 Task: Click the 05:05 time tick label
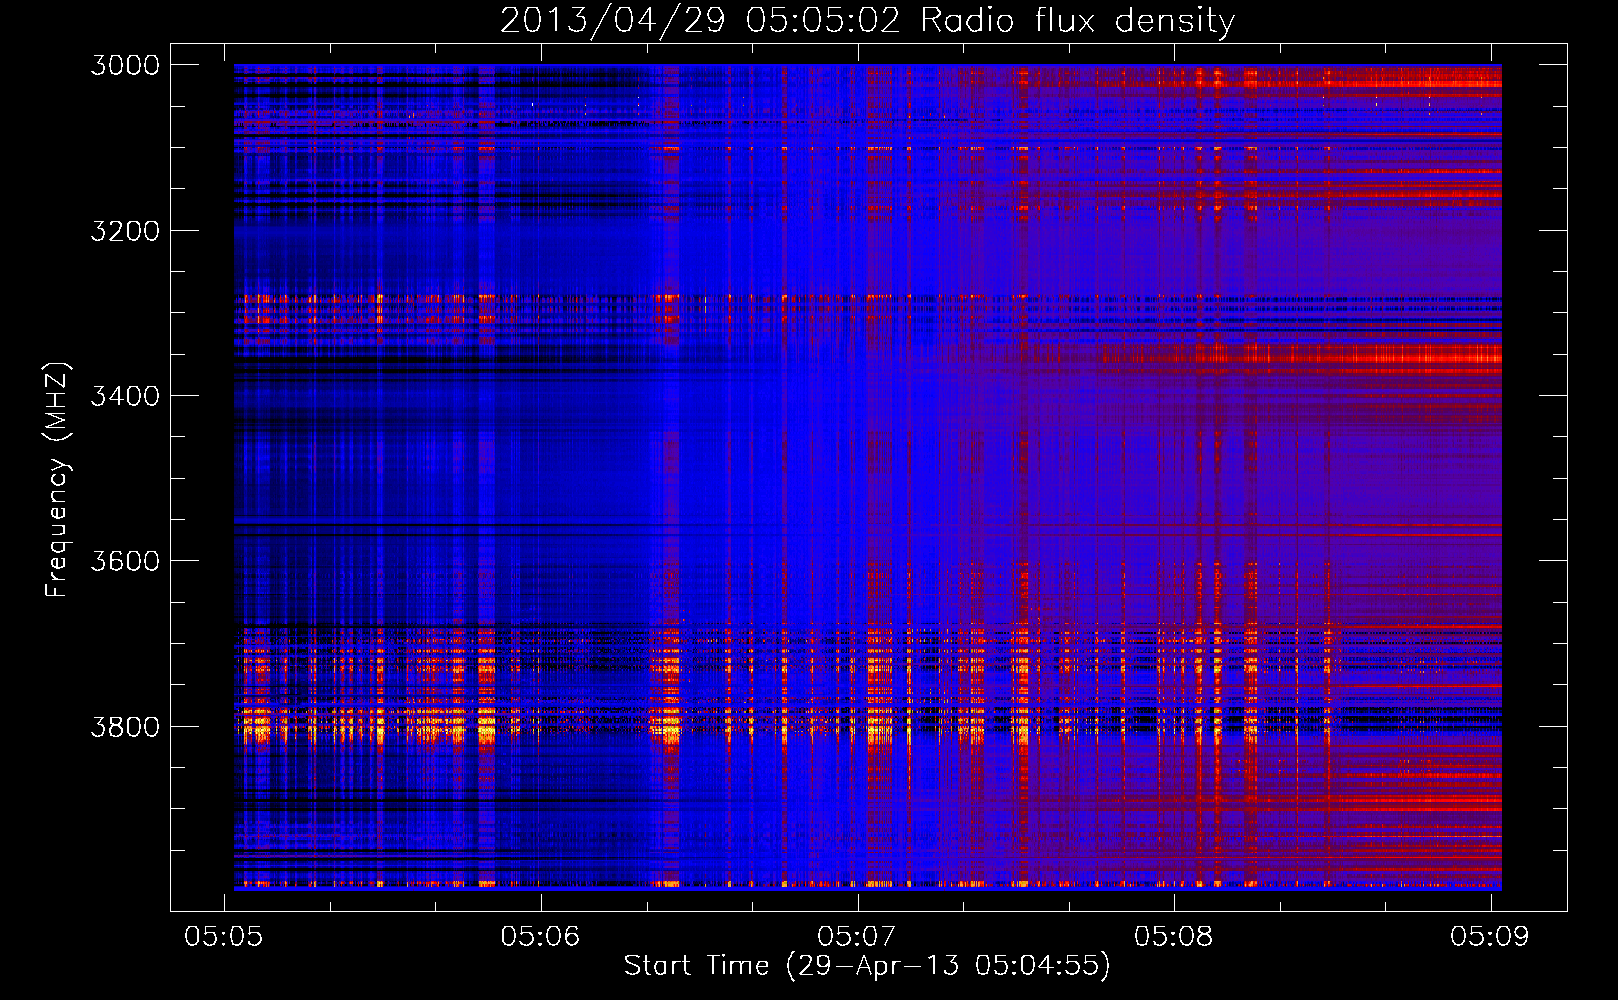[224, 936]
